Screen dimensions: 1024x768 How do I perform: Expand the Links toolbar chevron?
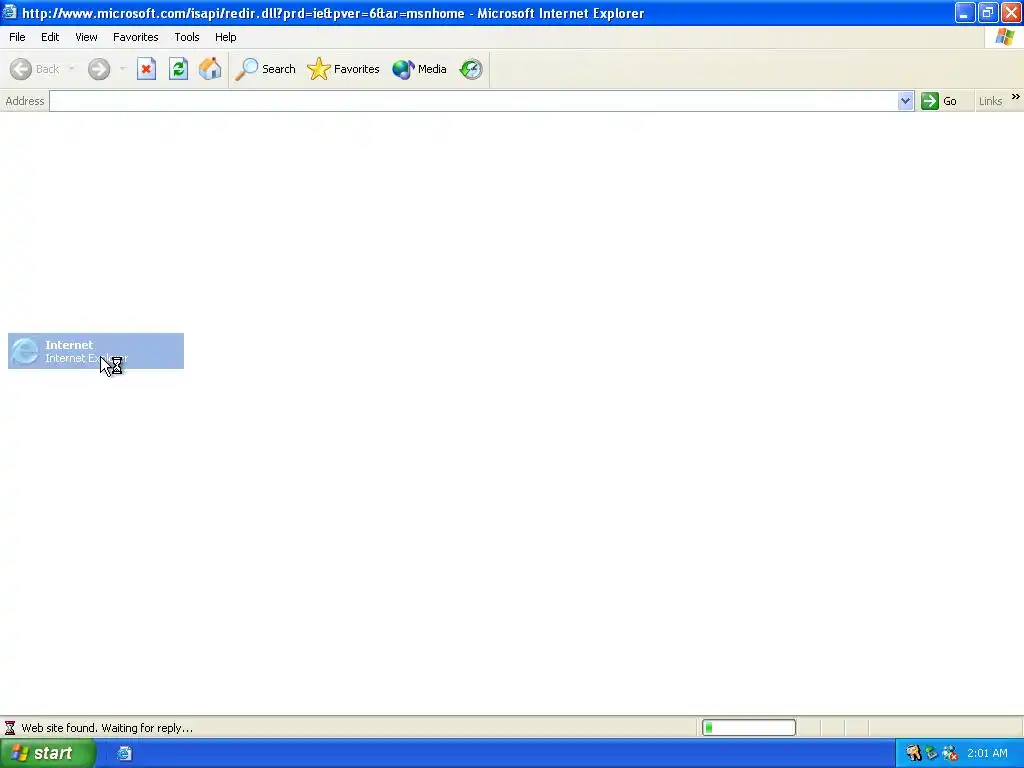[1016, 97]
